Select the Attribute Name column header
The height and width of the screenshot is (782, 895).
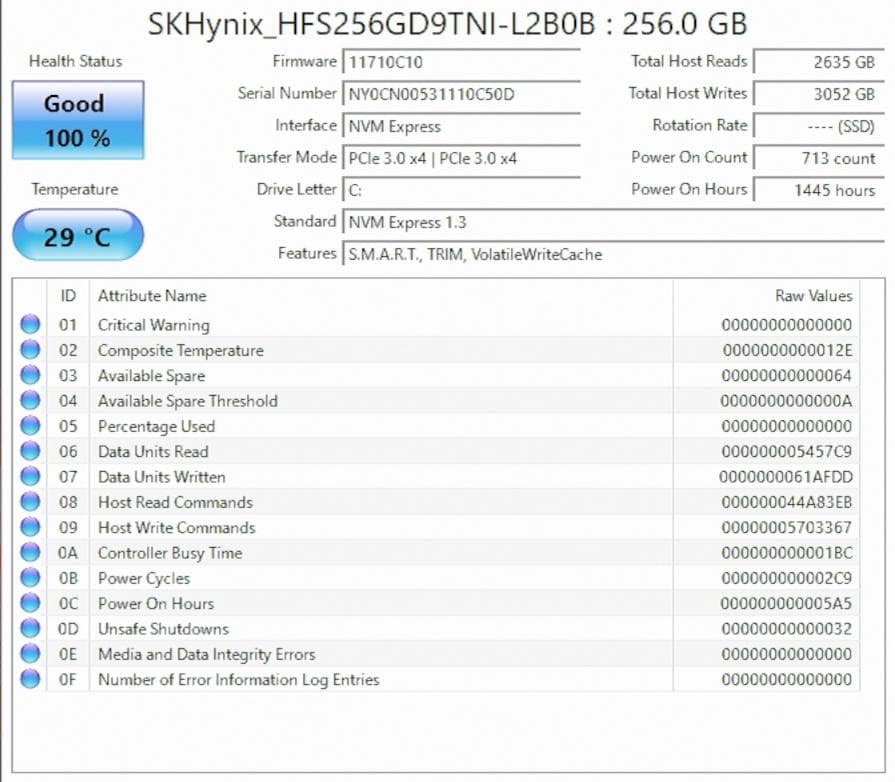click(x=151, y=296)
